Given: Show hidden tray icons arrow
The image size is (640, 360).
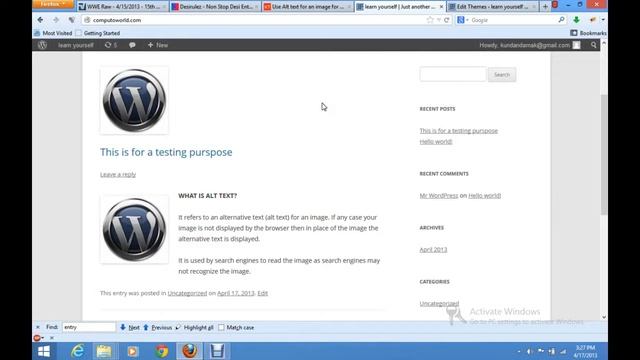Looking at the screenshot, I should click(x=519, y=351).
